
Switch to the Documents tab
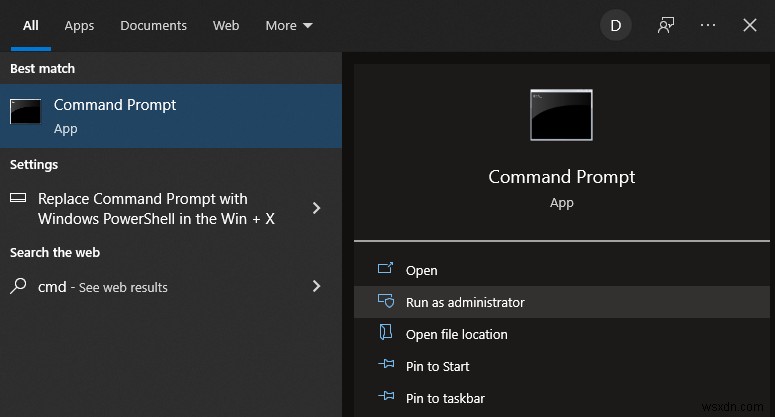tap(153, 26)
